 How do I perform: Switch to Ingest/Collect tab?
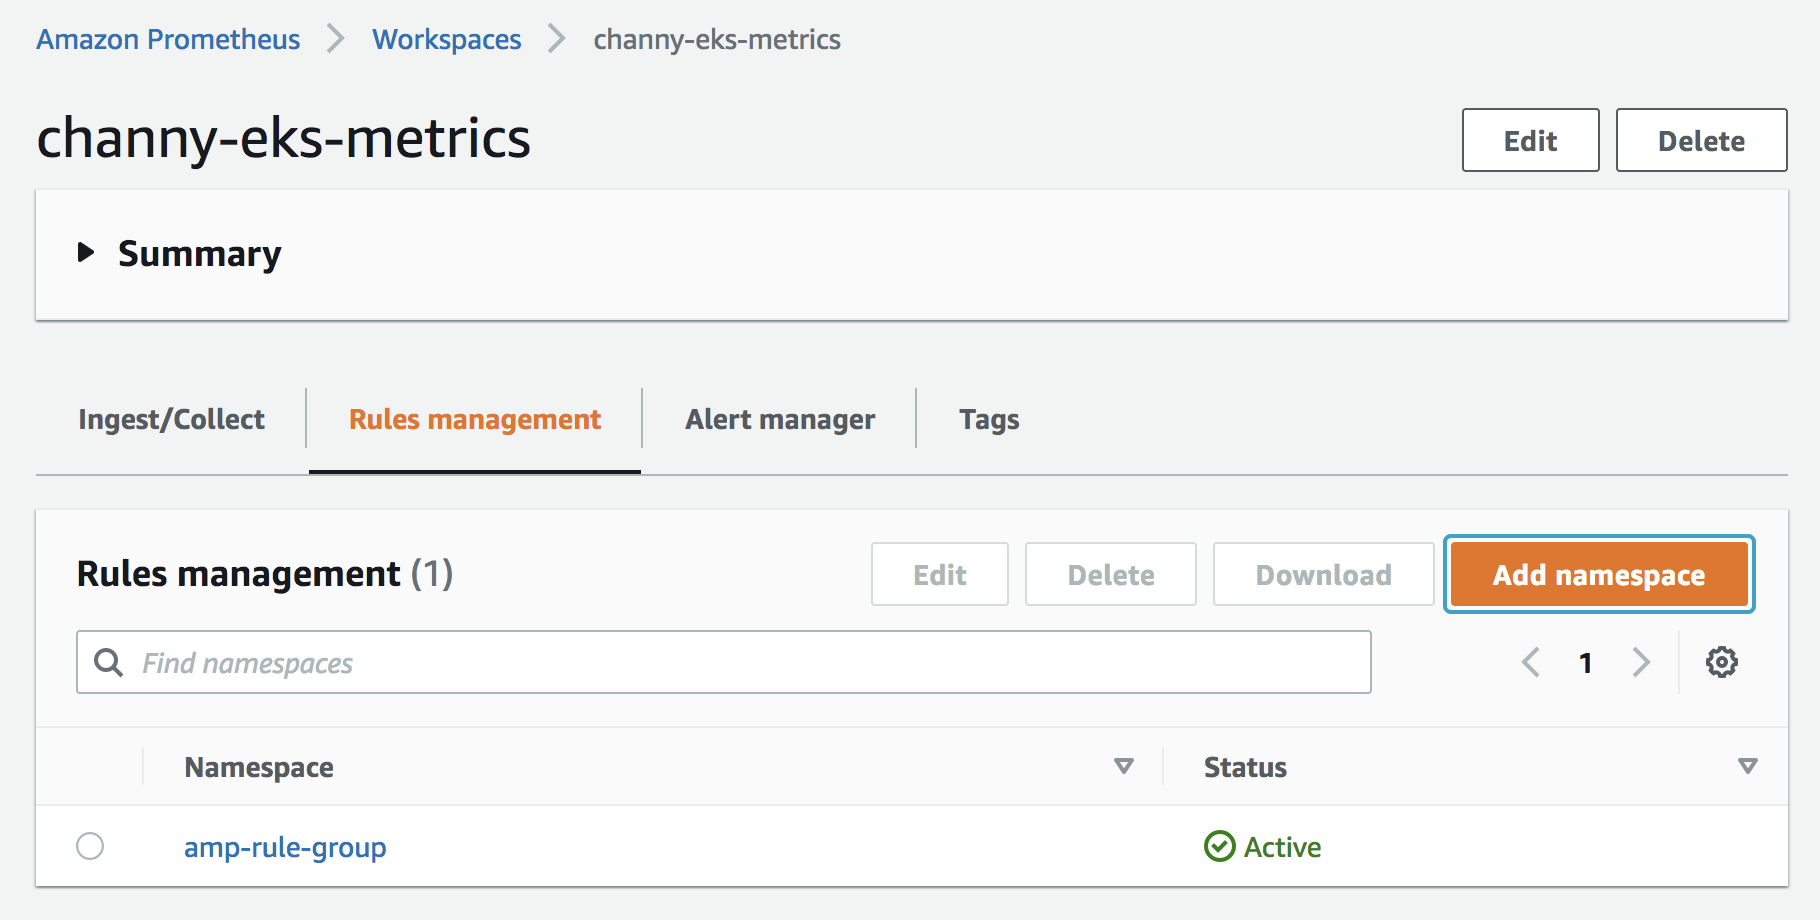[x=171, y=419]
